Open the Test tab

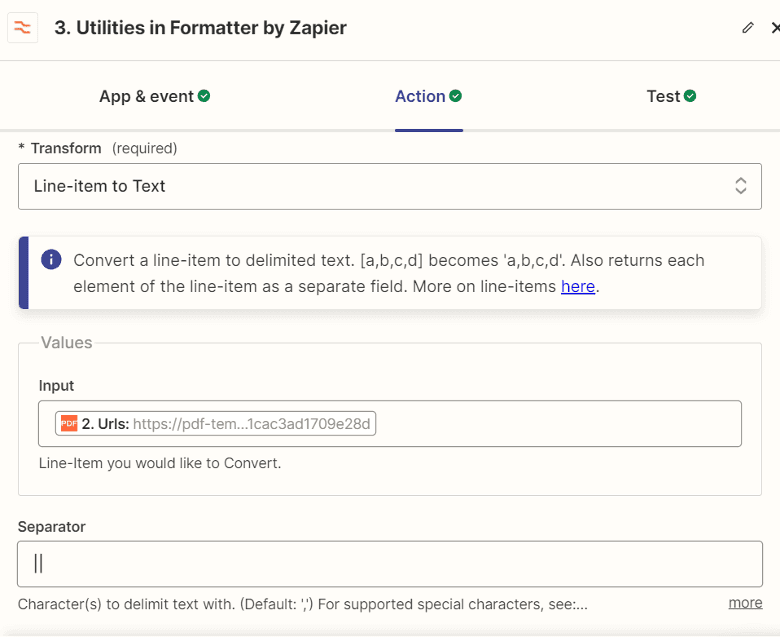(663, 96)
